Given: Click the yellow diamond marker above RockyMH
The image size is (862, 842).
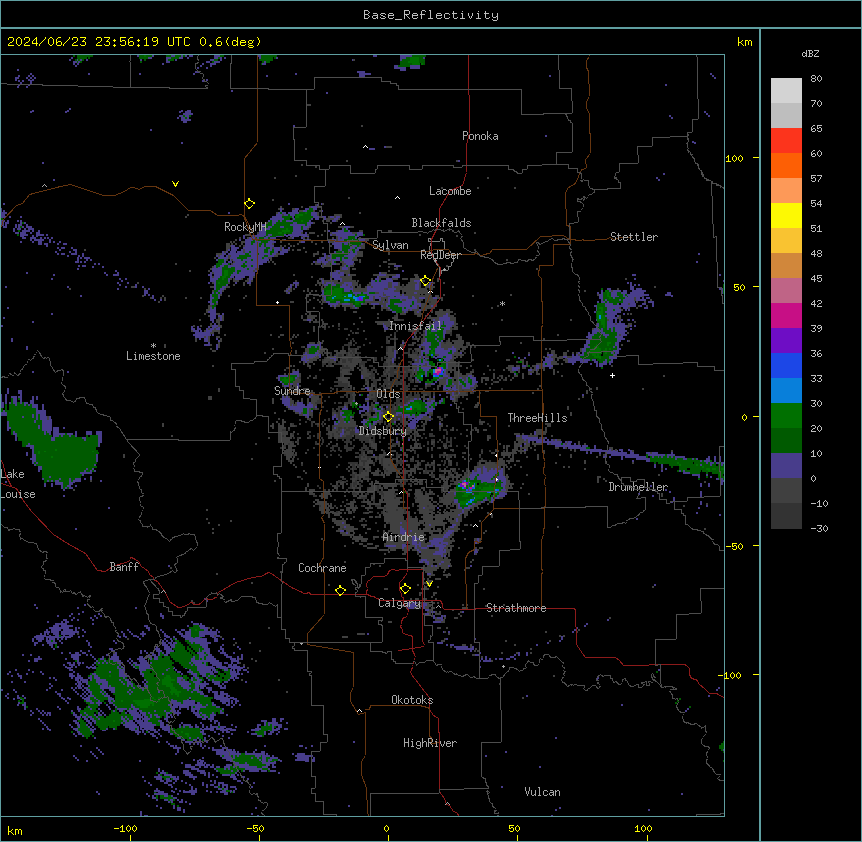Looking at the screenshot, I should pos(249,204).
